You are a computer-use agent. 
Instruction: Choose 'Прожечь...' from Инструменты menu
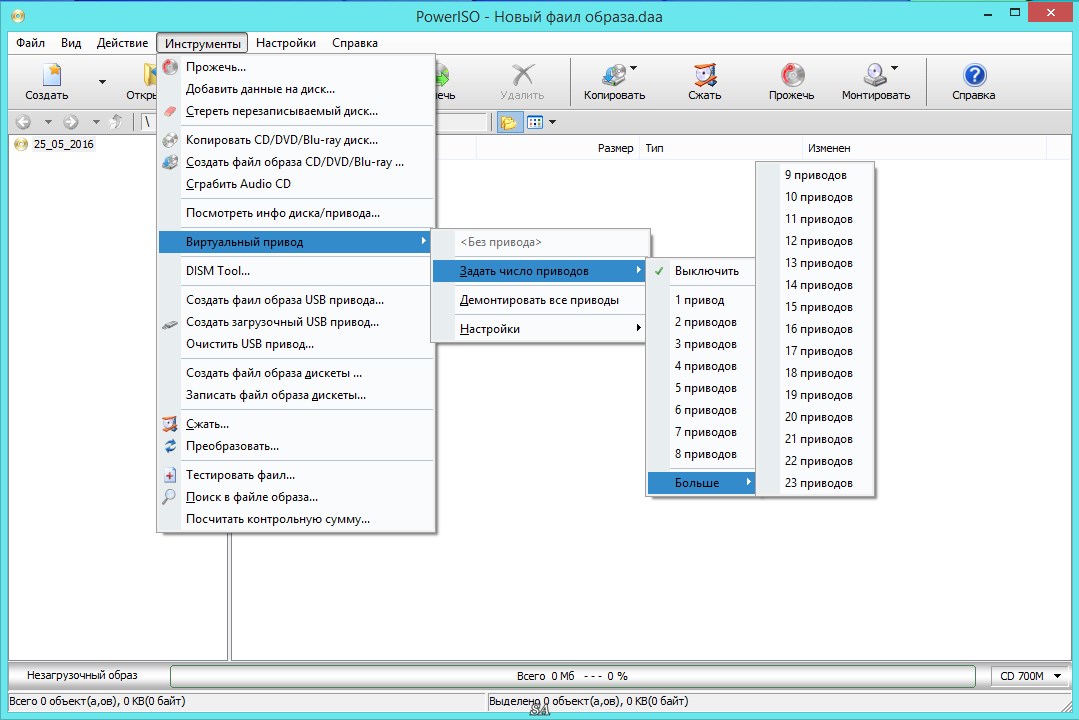297,67
